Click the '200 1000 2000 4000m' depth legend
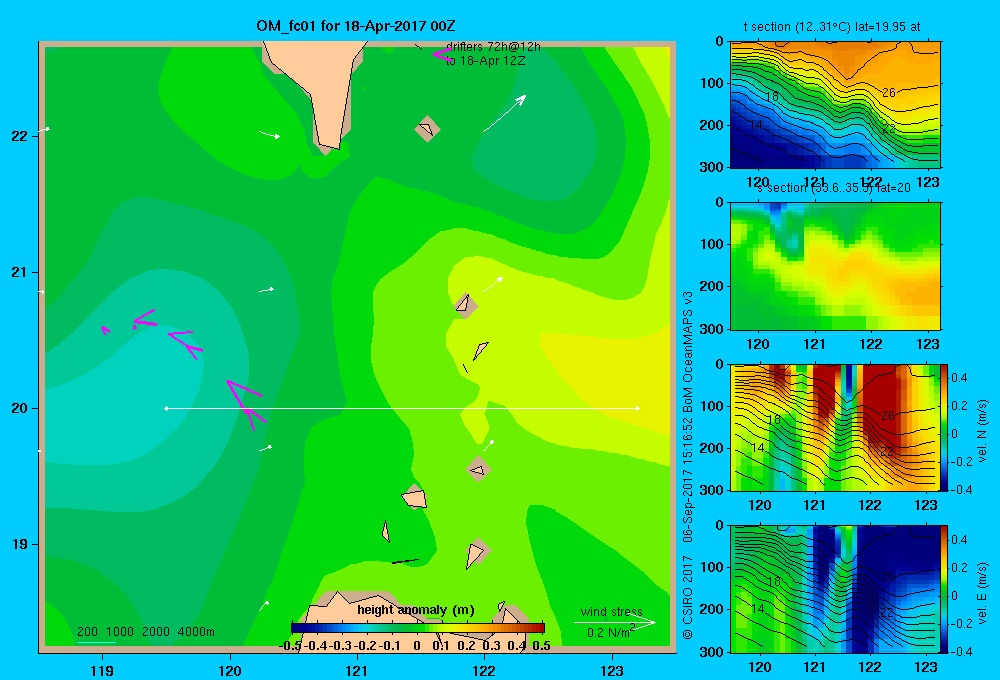1000x680 pixels. [145, 632]
